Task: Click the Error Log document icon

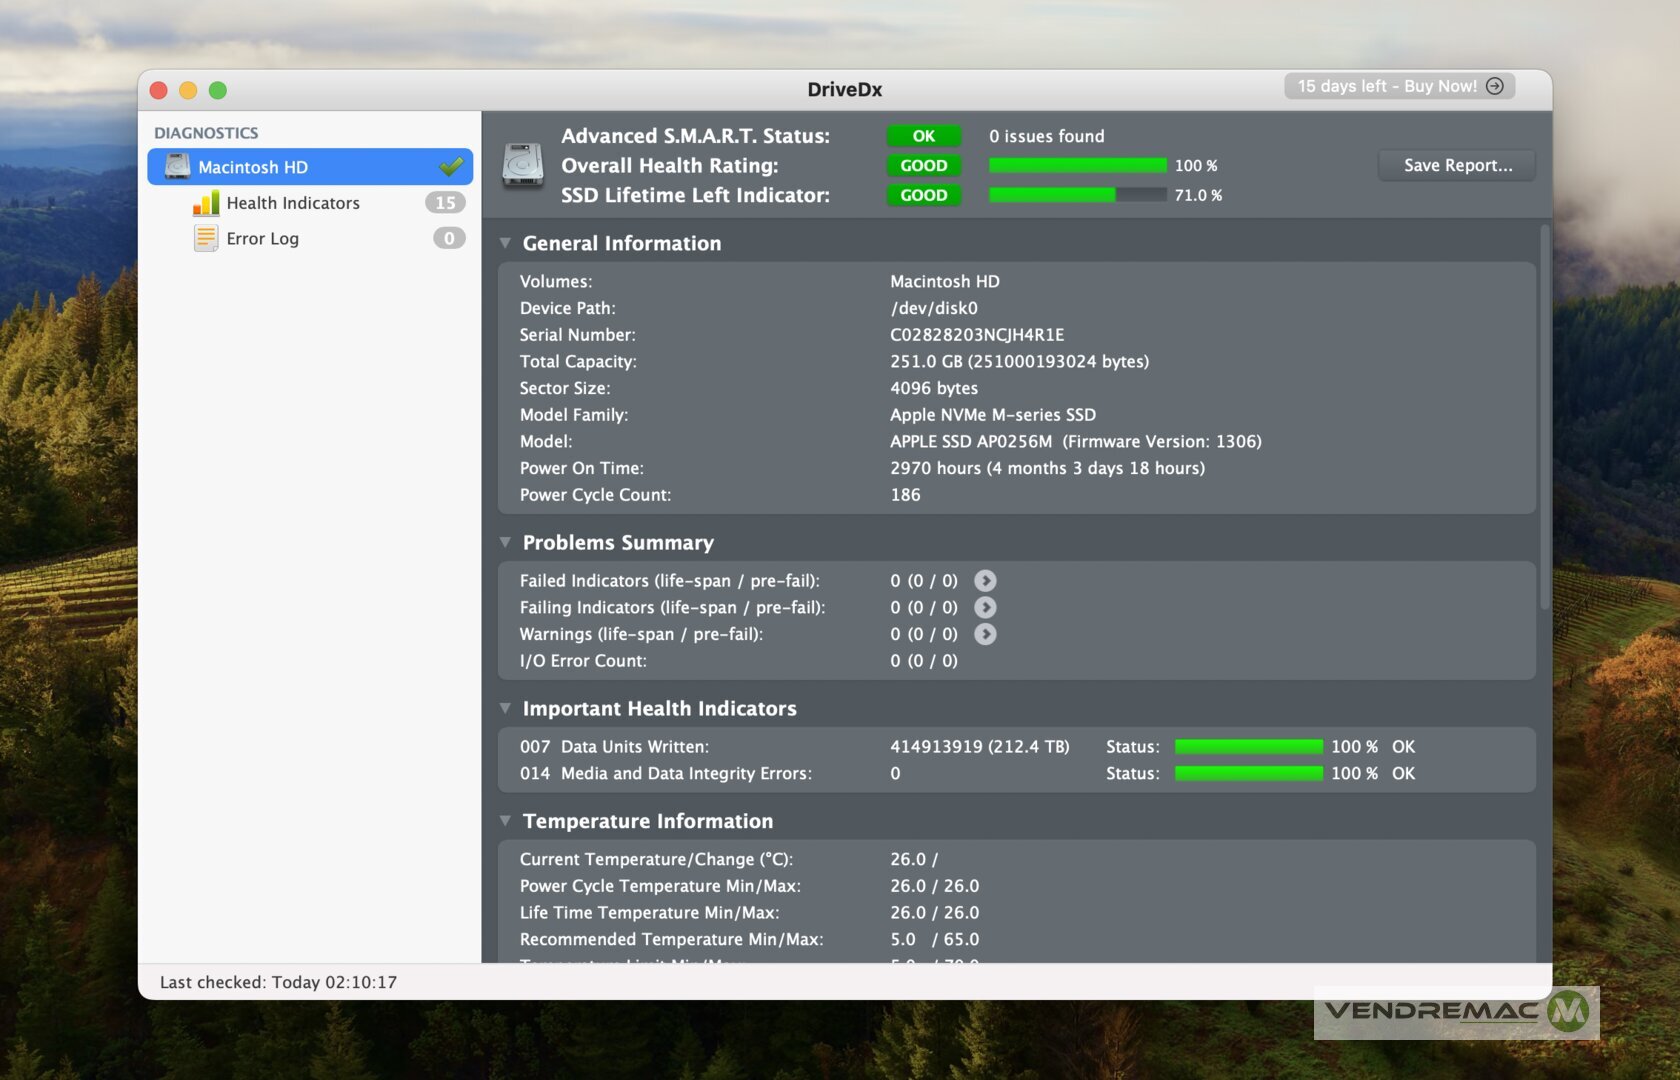Action: 206,238
